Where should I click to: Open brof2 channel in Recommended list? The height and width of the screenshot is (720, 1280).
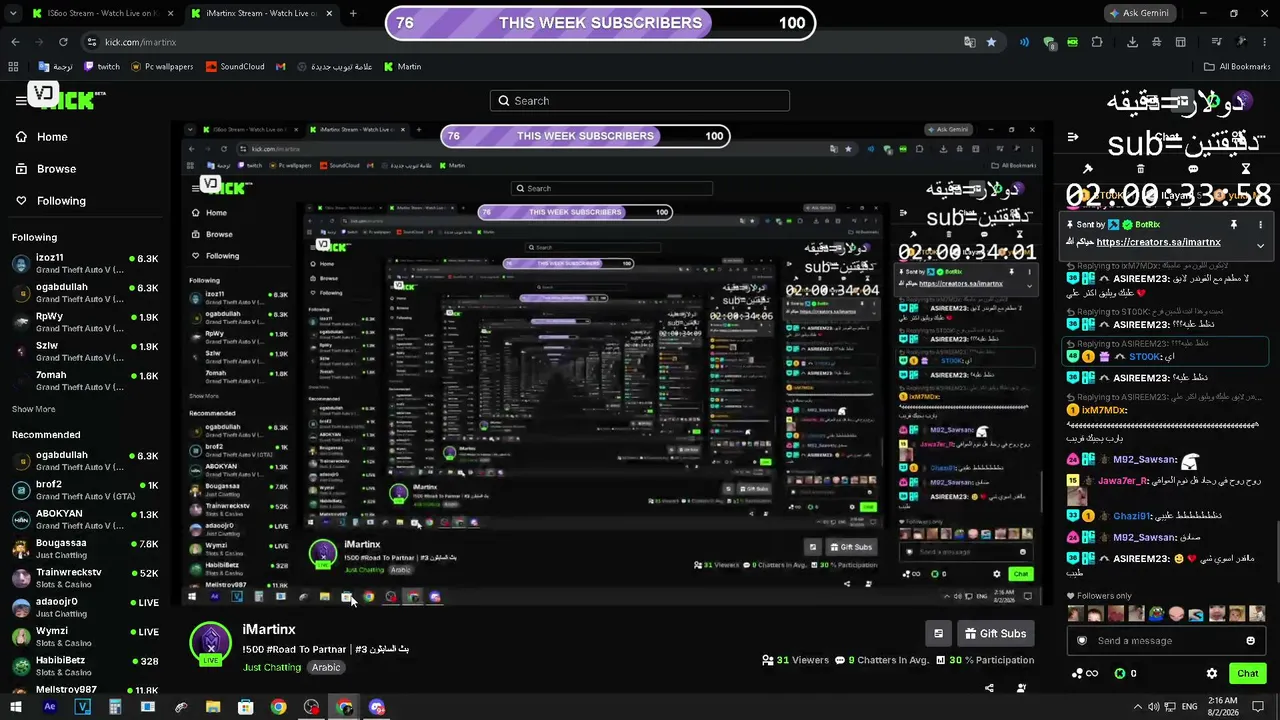click(86, 490)
